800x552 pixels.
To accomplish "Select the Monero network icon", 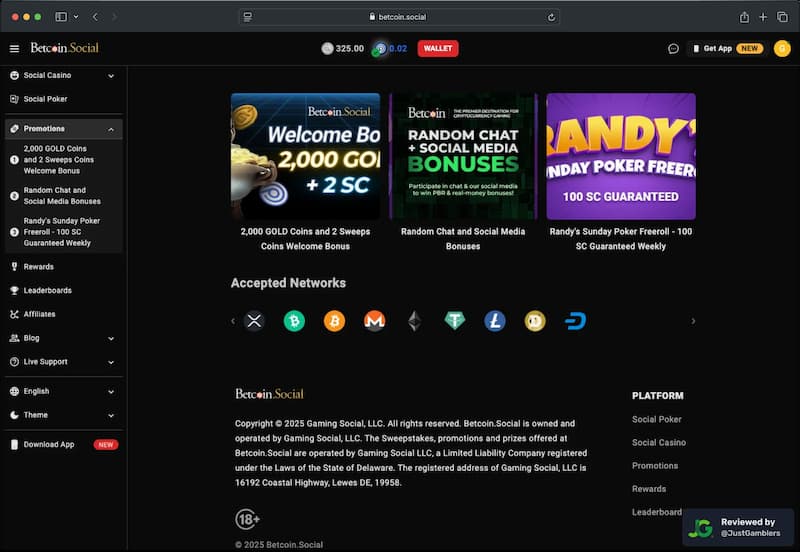I will coord(374,321).
